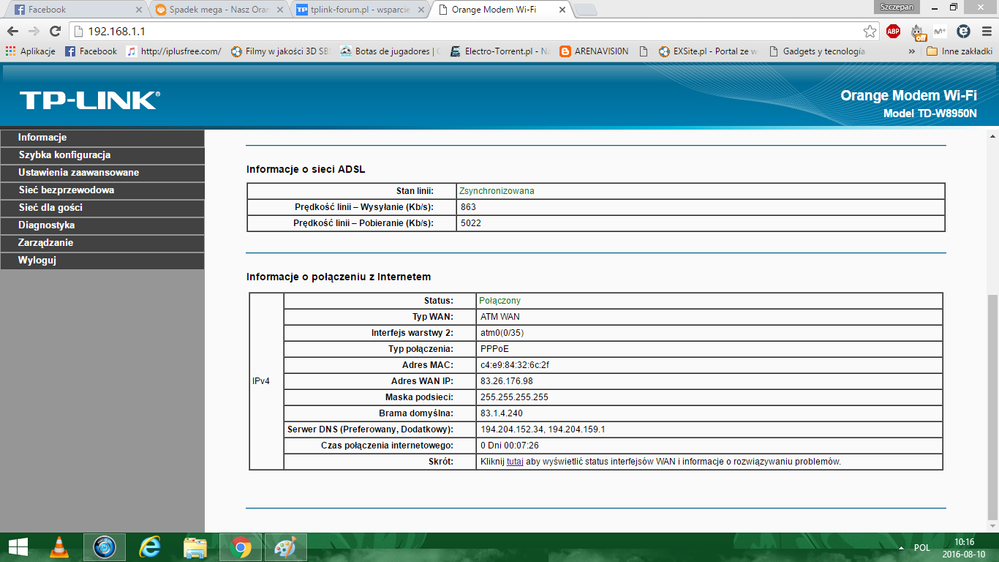This screenshot has height=562, width=999.
Task: Open File Explorer from the taskbar
Action: [195, 547]
